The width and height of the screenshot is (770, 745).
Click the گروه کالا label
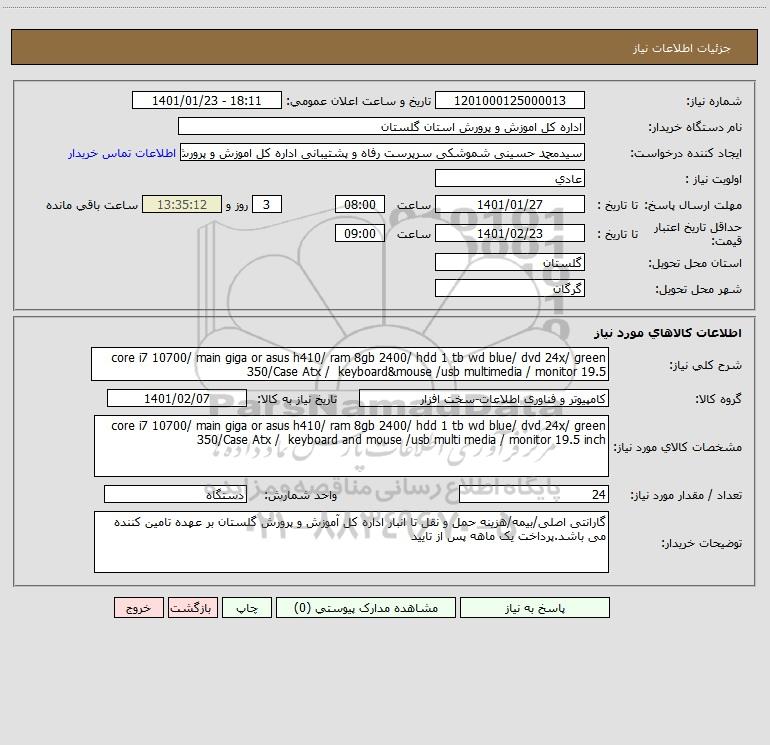[x=718, y=399]
